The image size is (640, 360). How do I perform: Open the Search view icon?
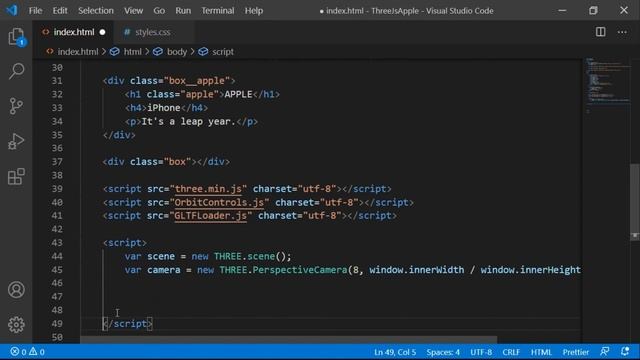(16, 71)
